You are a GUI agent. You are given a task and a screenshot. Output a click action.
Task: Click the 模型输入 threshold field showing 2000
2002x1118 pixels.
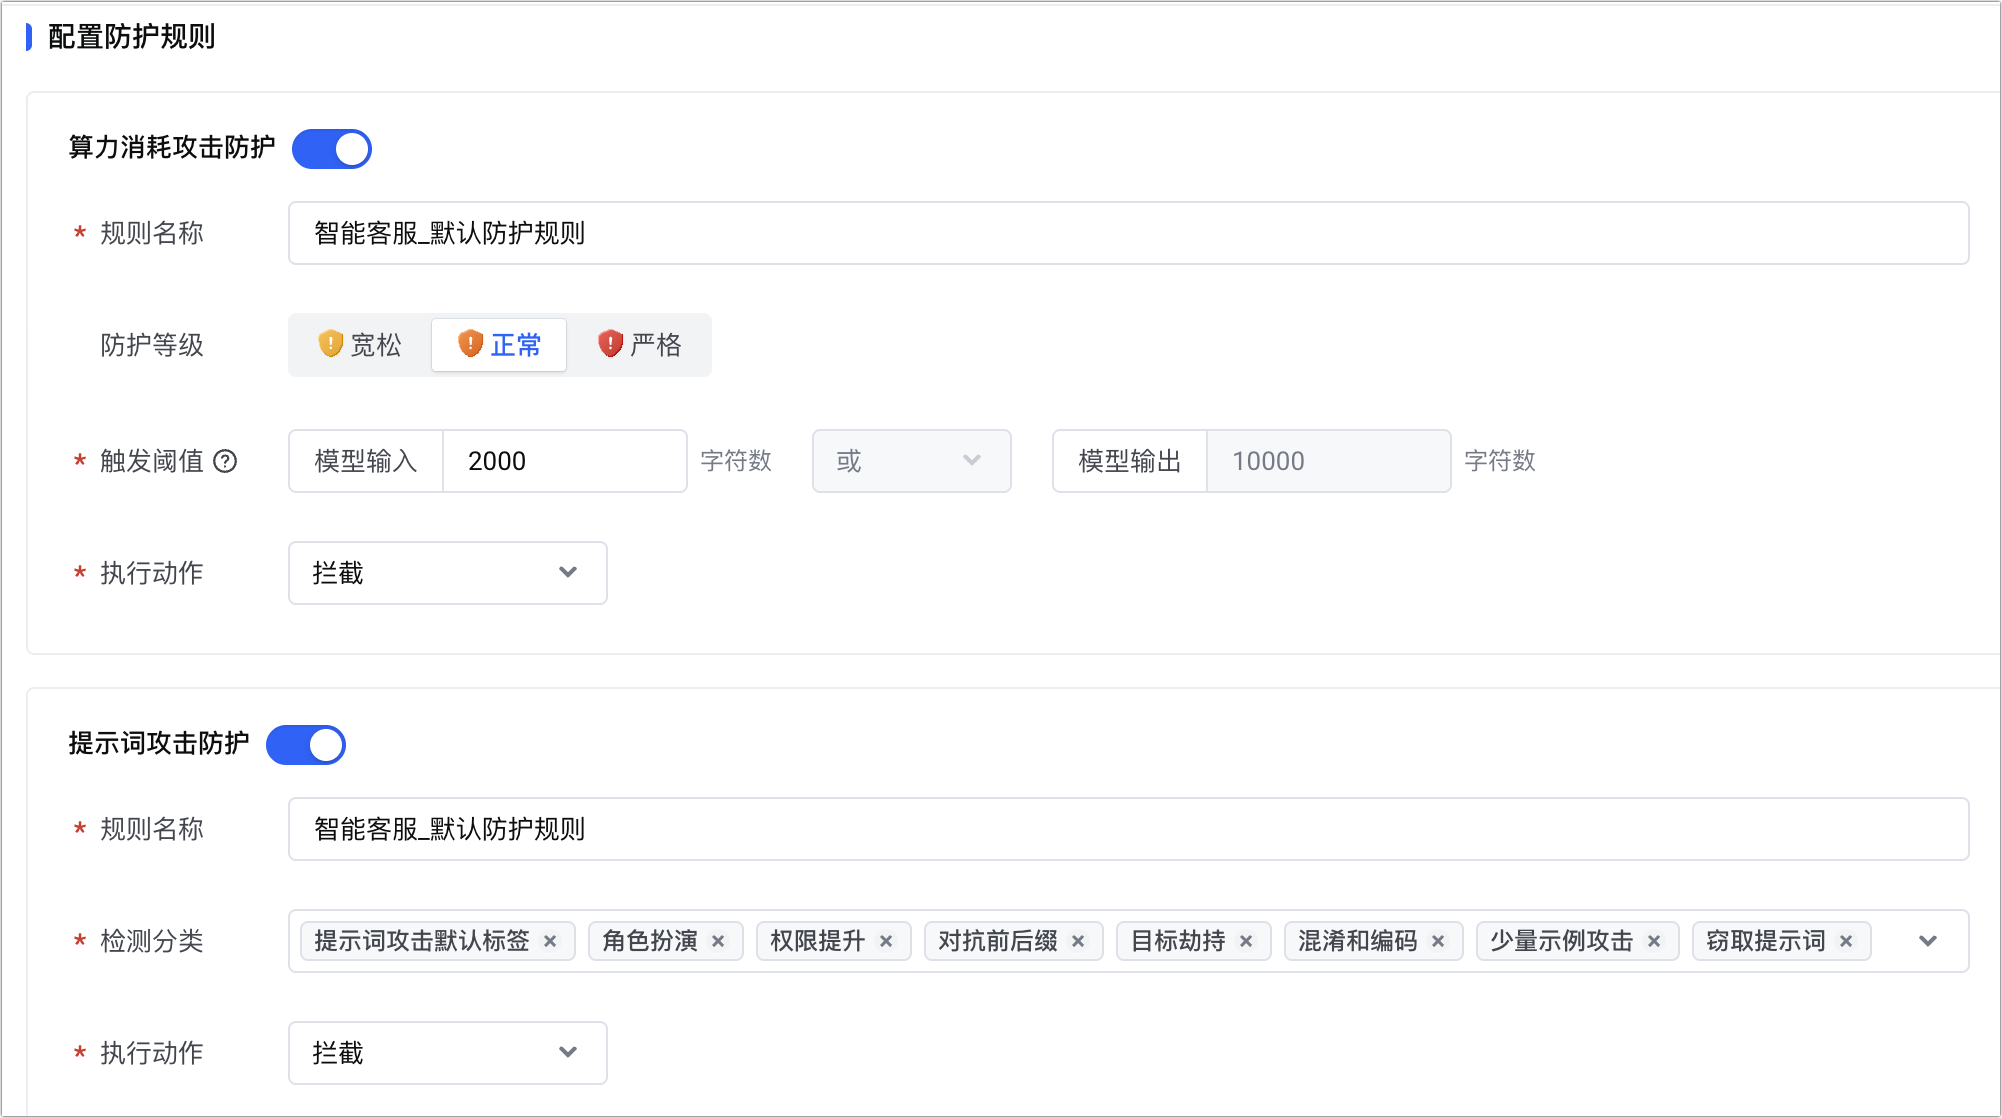(x=564, y=461)
